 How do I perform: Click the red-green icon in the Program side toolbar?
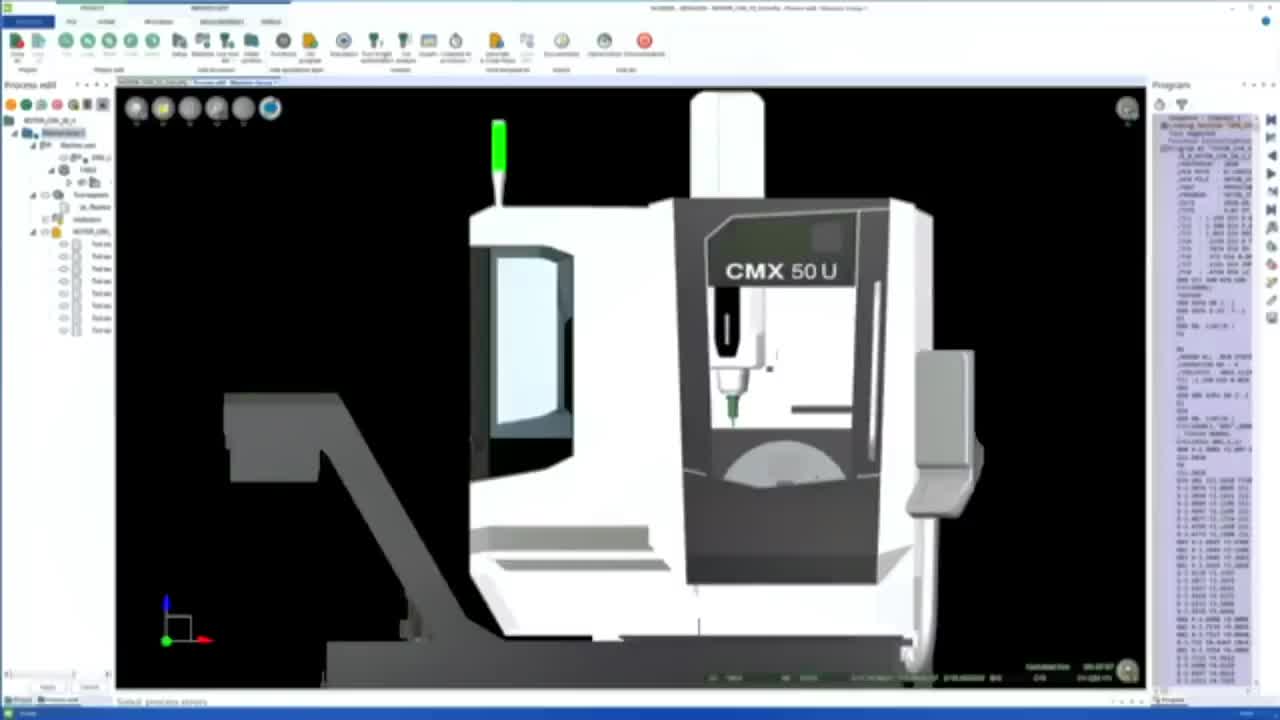[x=1272, y=264]
